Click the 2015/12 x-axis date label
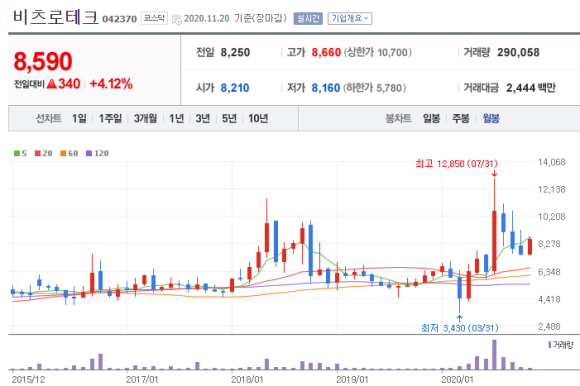The image size is (580, 386). point(28,380)
